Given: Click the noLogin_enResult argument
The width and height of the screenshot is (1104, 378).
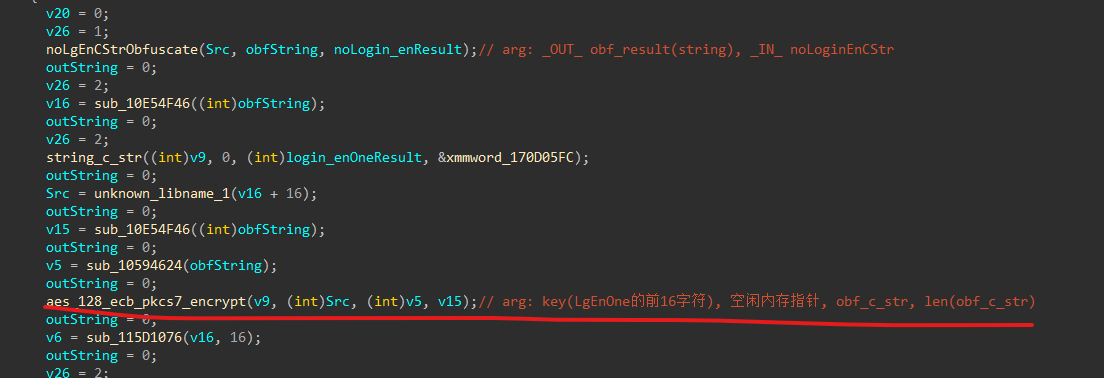Looking at the screenshot, I should tap(400, 49).
